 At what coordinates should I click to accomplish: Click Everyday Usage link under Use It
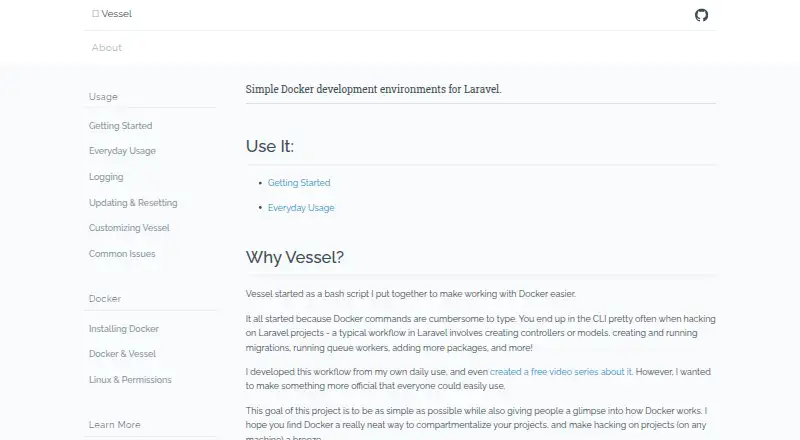click(301, 208)
